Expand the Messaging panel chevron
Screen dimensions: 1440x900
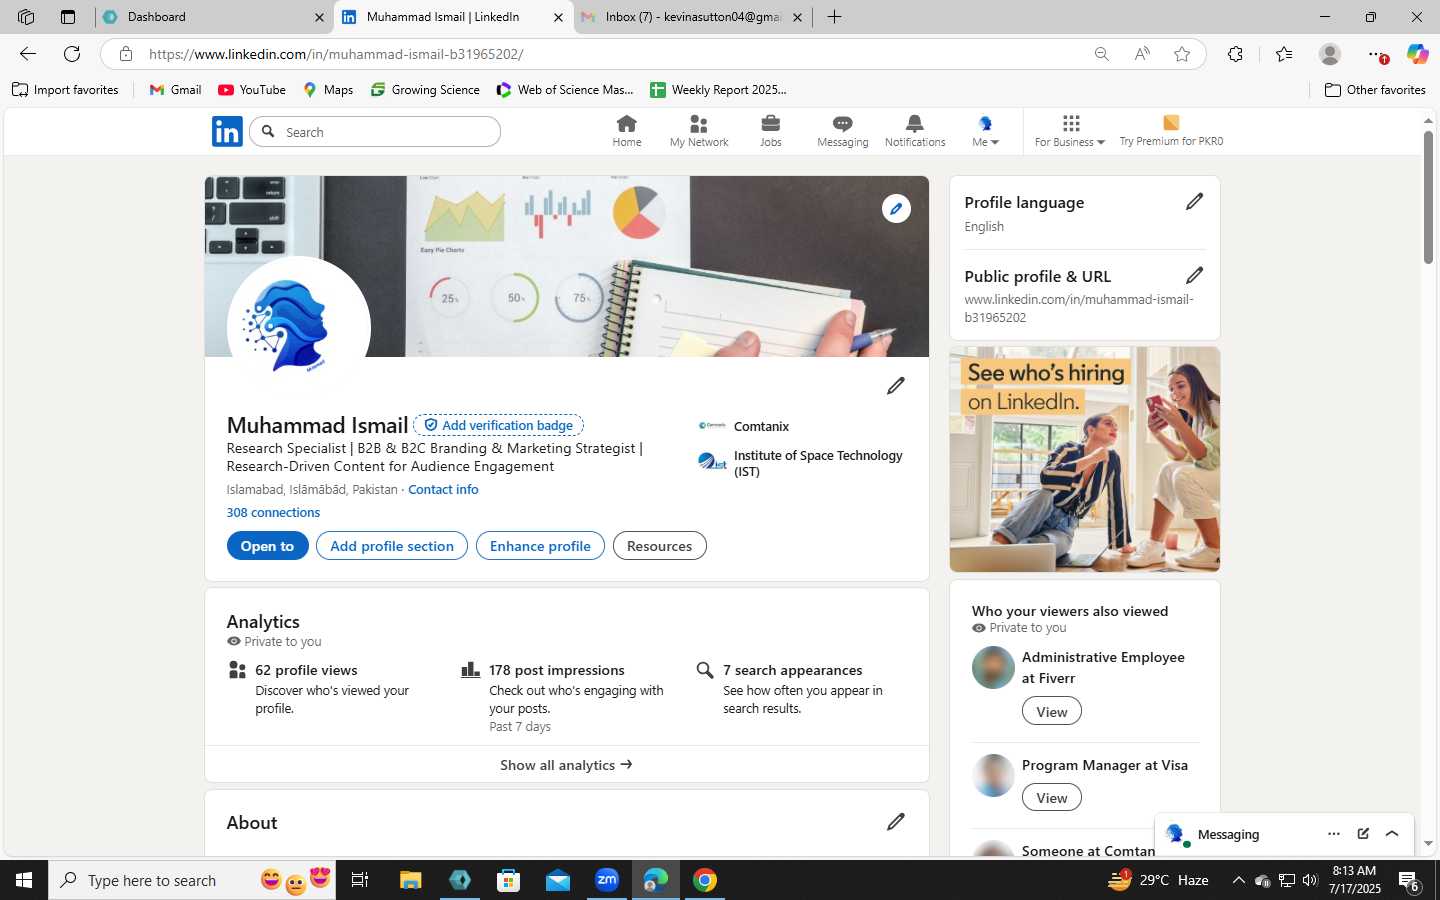(1392, 833)
